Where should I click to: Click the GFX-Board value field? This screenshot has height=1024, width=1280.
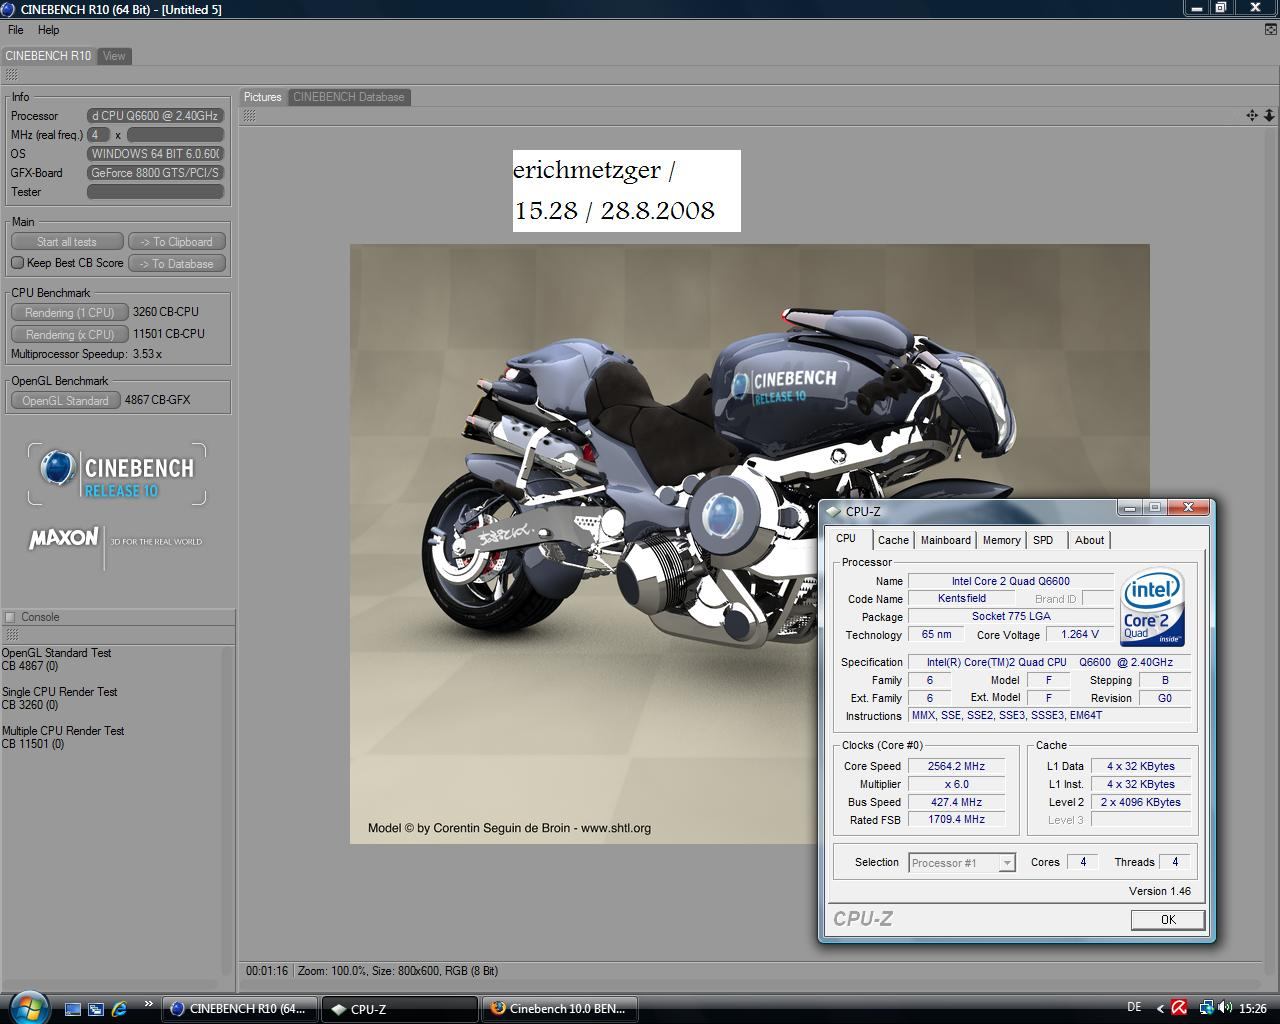[x=155, y=173]
